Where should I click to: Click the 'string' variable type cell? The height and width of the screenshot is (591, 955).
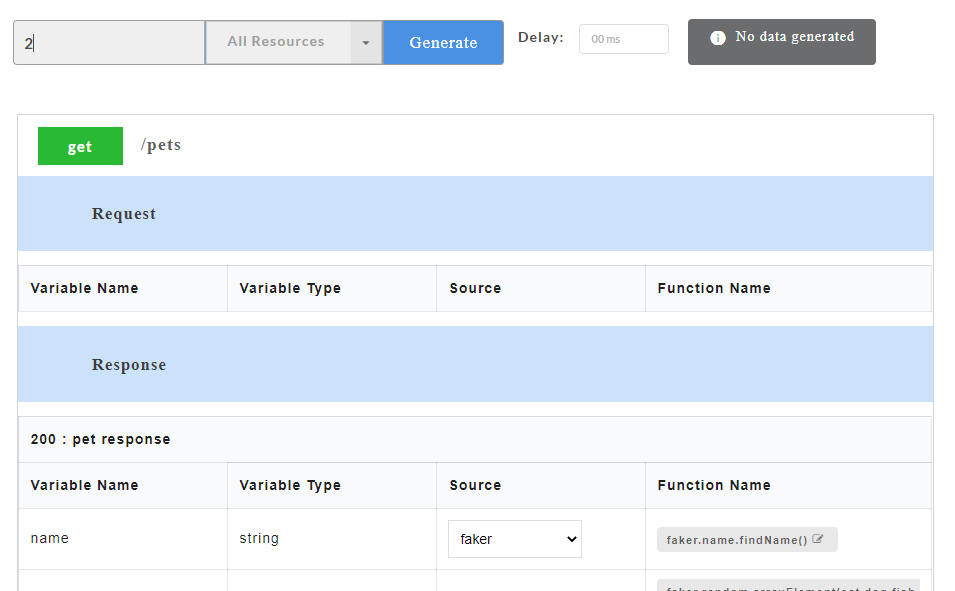click(259, 538)
